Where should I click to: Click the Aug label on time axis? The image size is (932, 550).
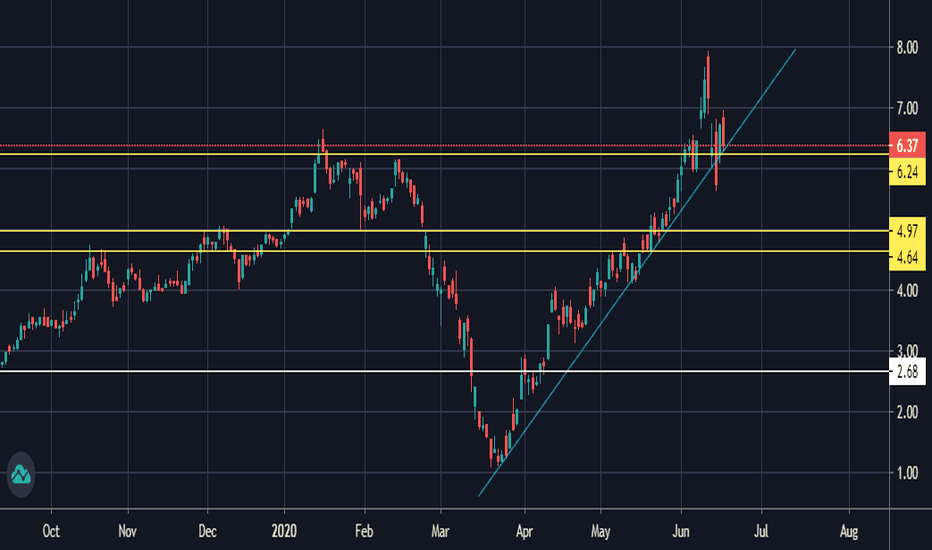pos(849,531)
